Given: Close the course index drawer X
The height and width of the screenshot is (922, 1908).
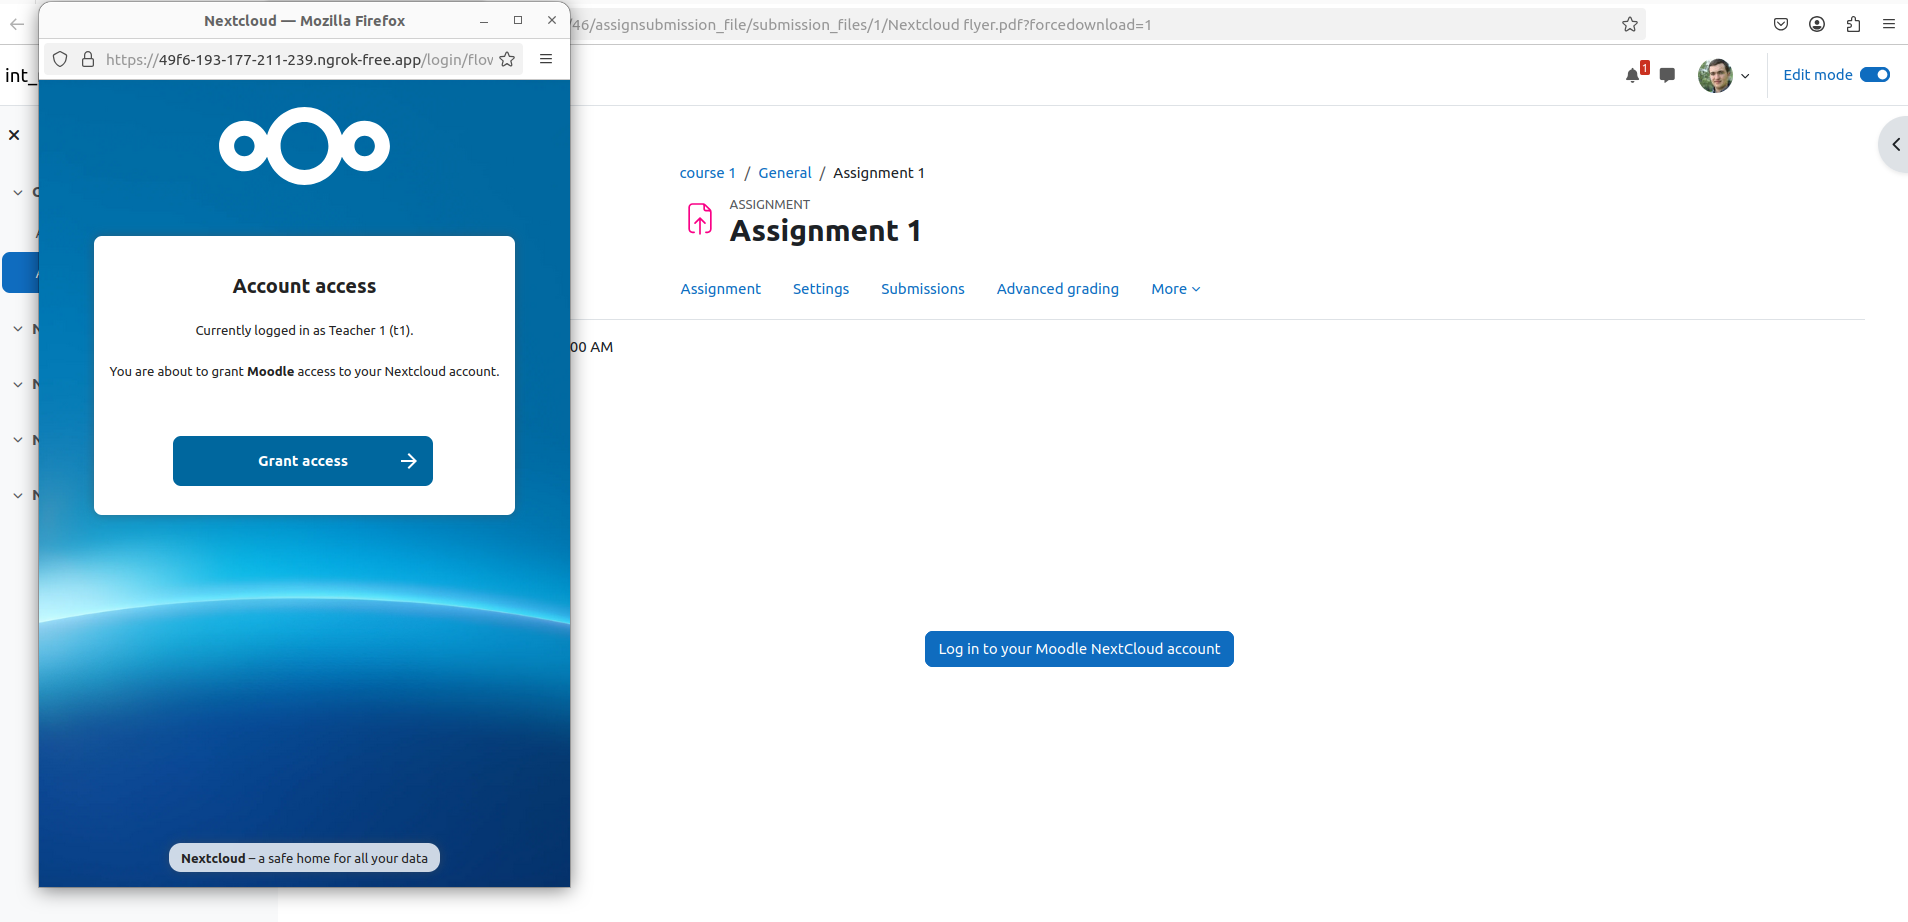Looking at the screenshot, I should pos(14,135).
